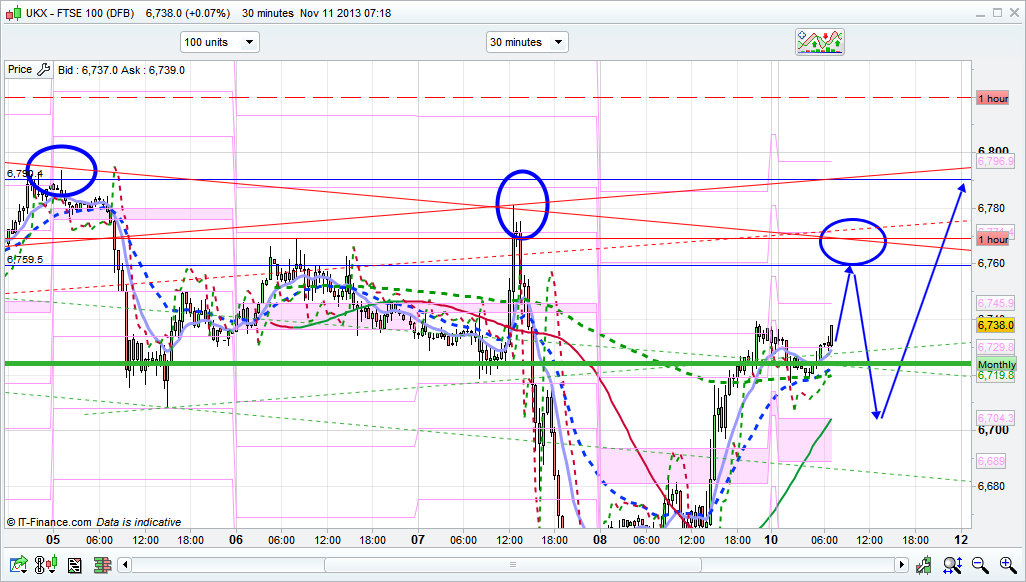
Task: Zoom out using the minus magnifier
Action: pyautogui.click(x=980, y=565)
